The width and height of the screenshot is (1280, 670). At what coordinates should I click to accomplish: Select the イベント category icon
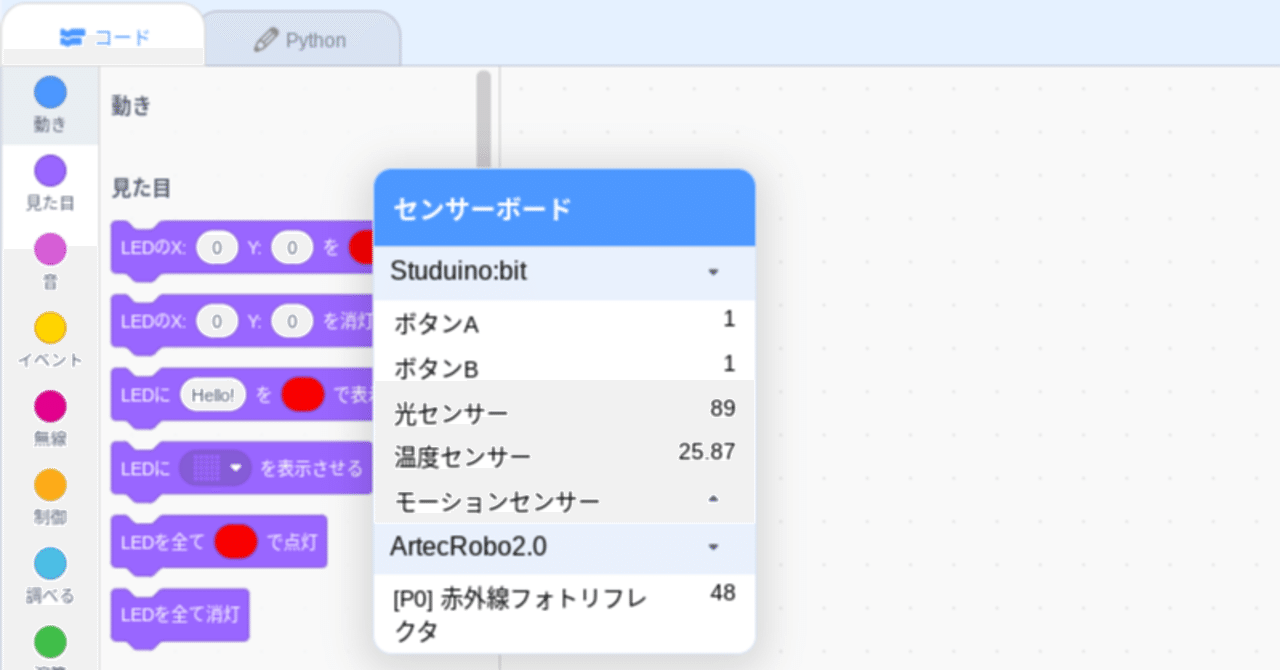click(x=49, y=327)
